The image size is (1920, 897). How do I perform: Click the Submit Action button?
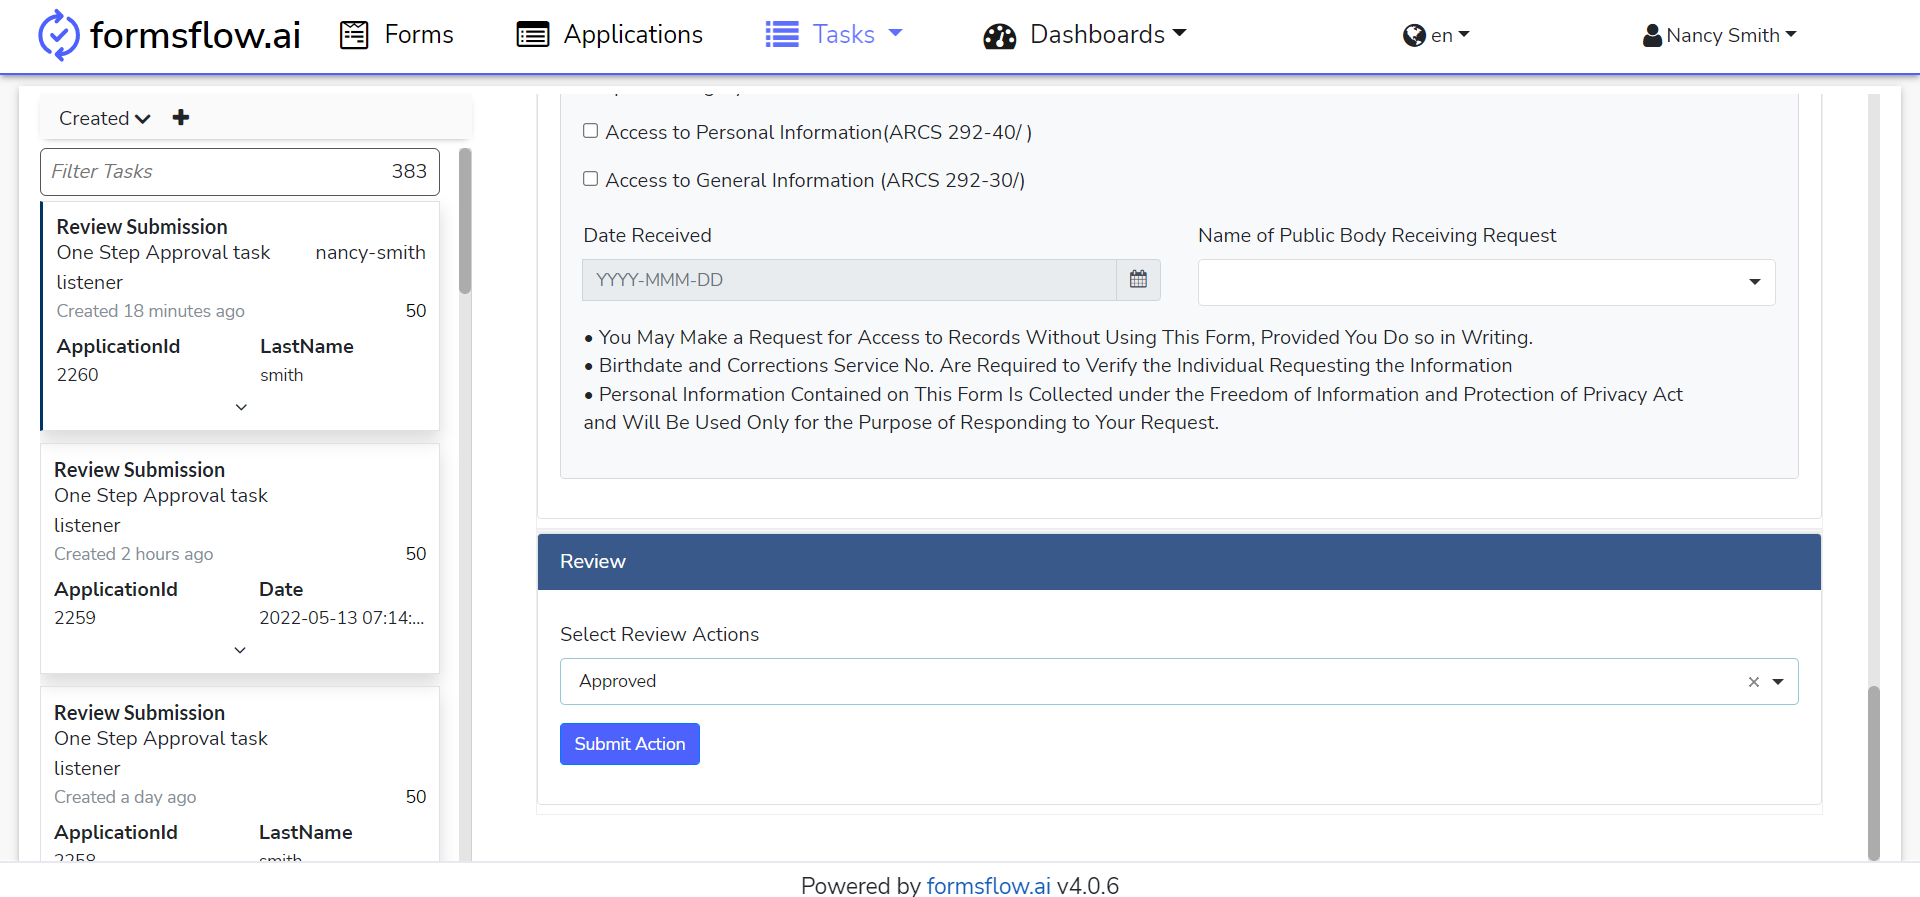click(630, 744)
